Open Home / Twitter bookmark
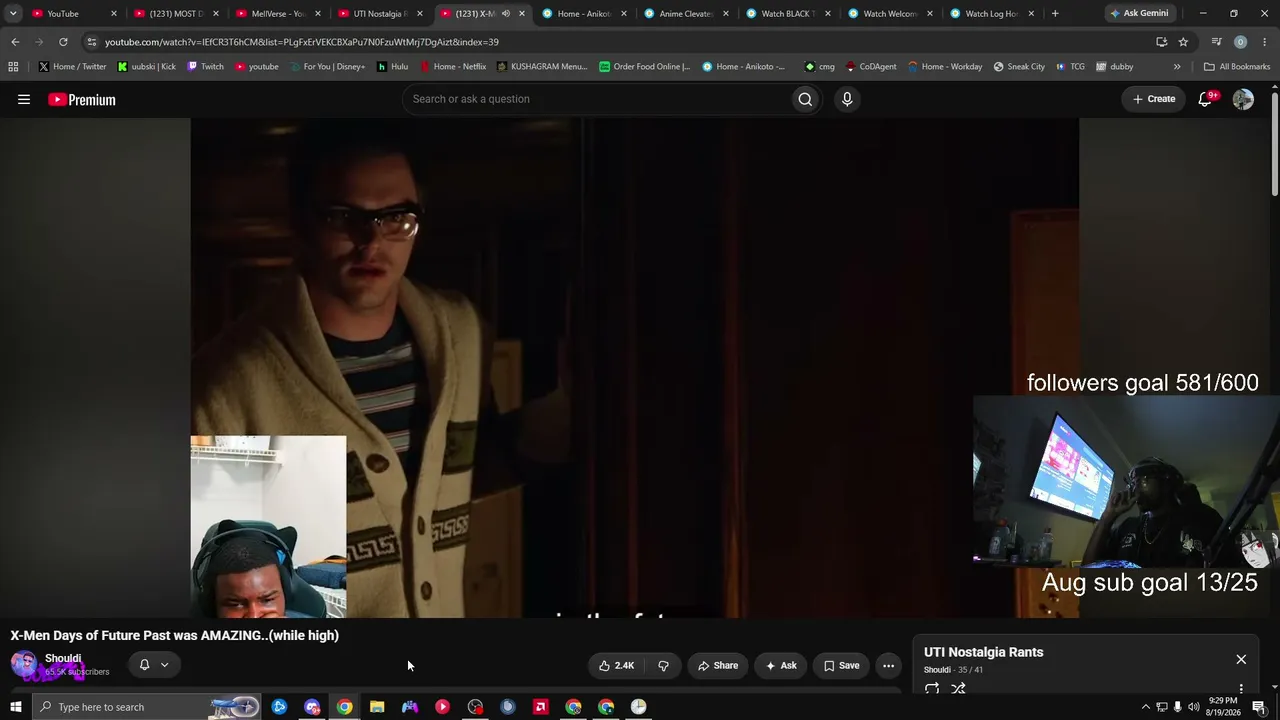Screen dimensions: 1280x720 72,67
